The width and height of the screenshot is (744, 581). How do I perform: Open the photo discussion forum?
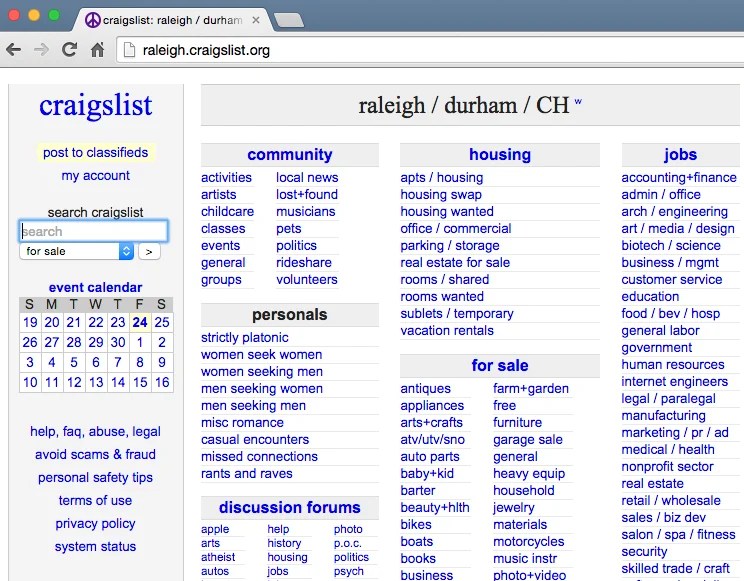click(348, 529)
